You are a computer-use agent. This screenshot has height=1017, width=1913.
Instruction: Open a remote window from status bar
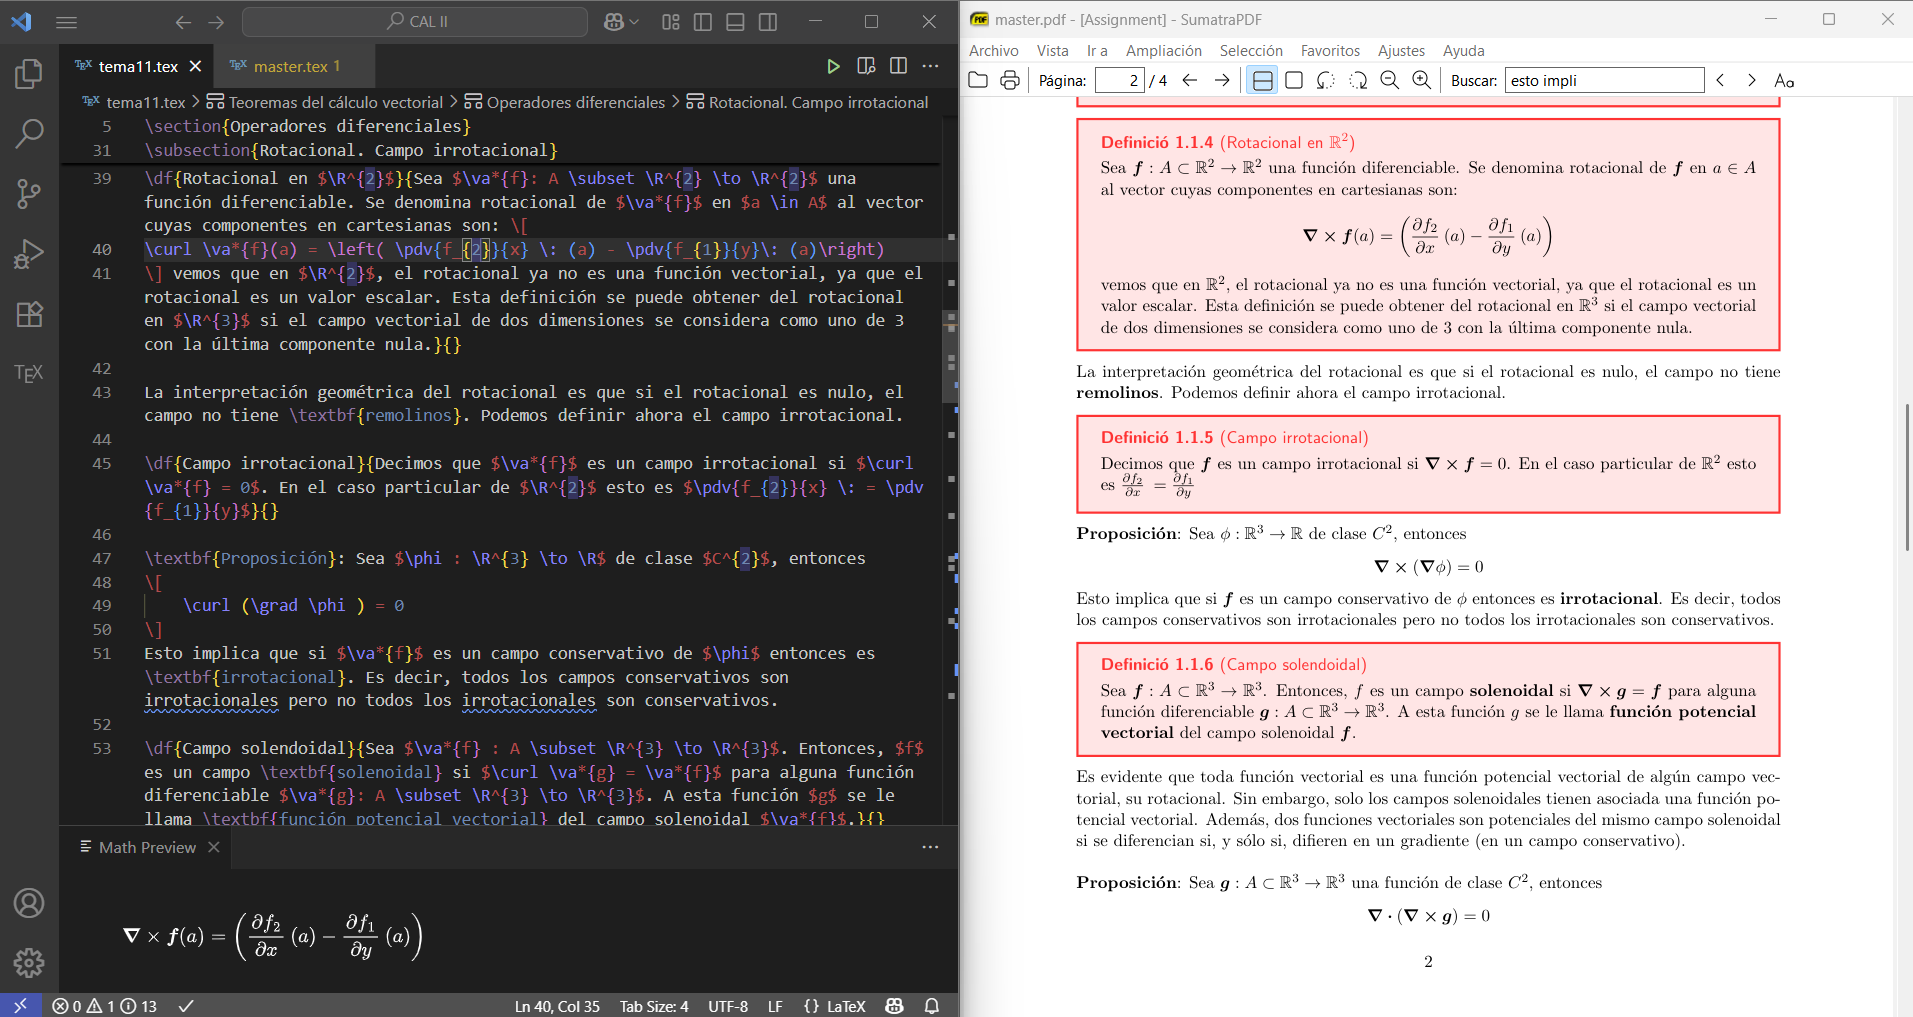tap(20, 1005)
